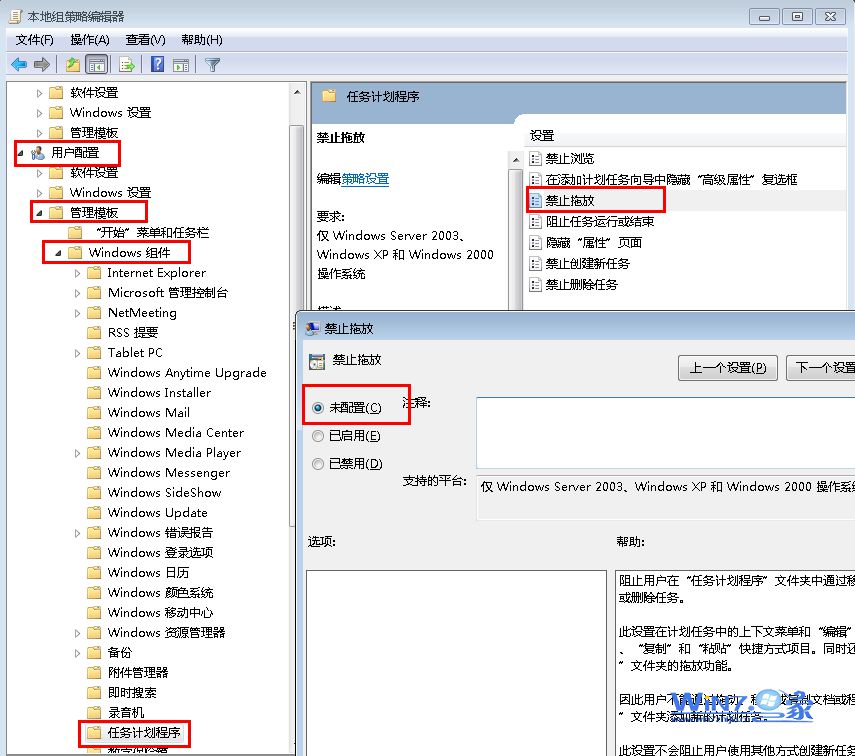Screen dimensions: 855x756
Task: Click the 禁止删除任务 policy icon
Action: tap(535, 285)
